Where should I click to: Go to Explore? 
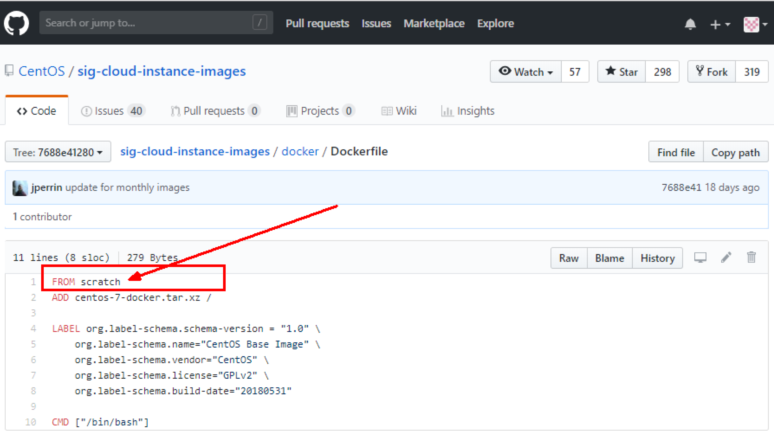(x=495, y=23)
